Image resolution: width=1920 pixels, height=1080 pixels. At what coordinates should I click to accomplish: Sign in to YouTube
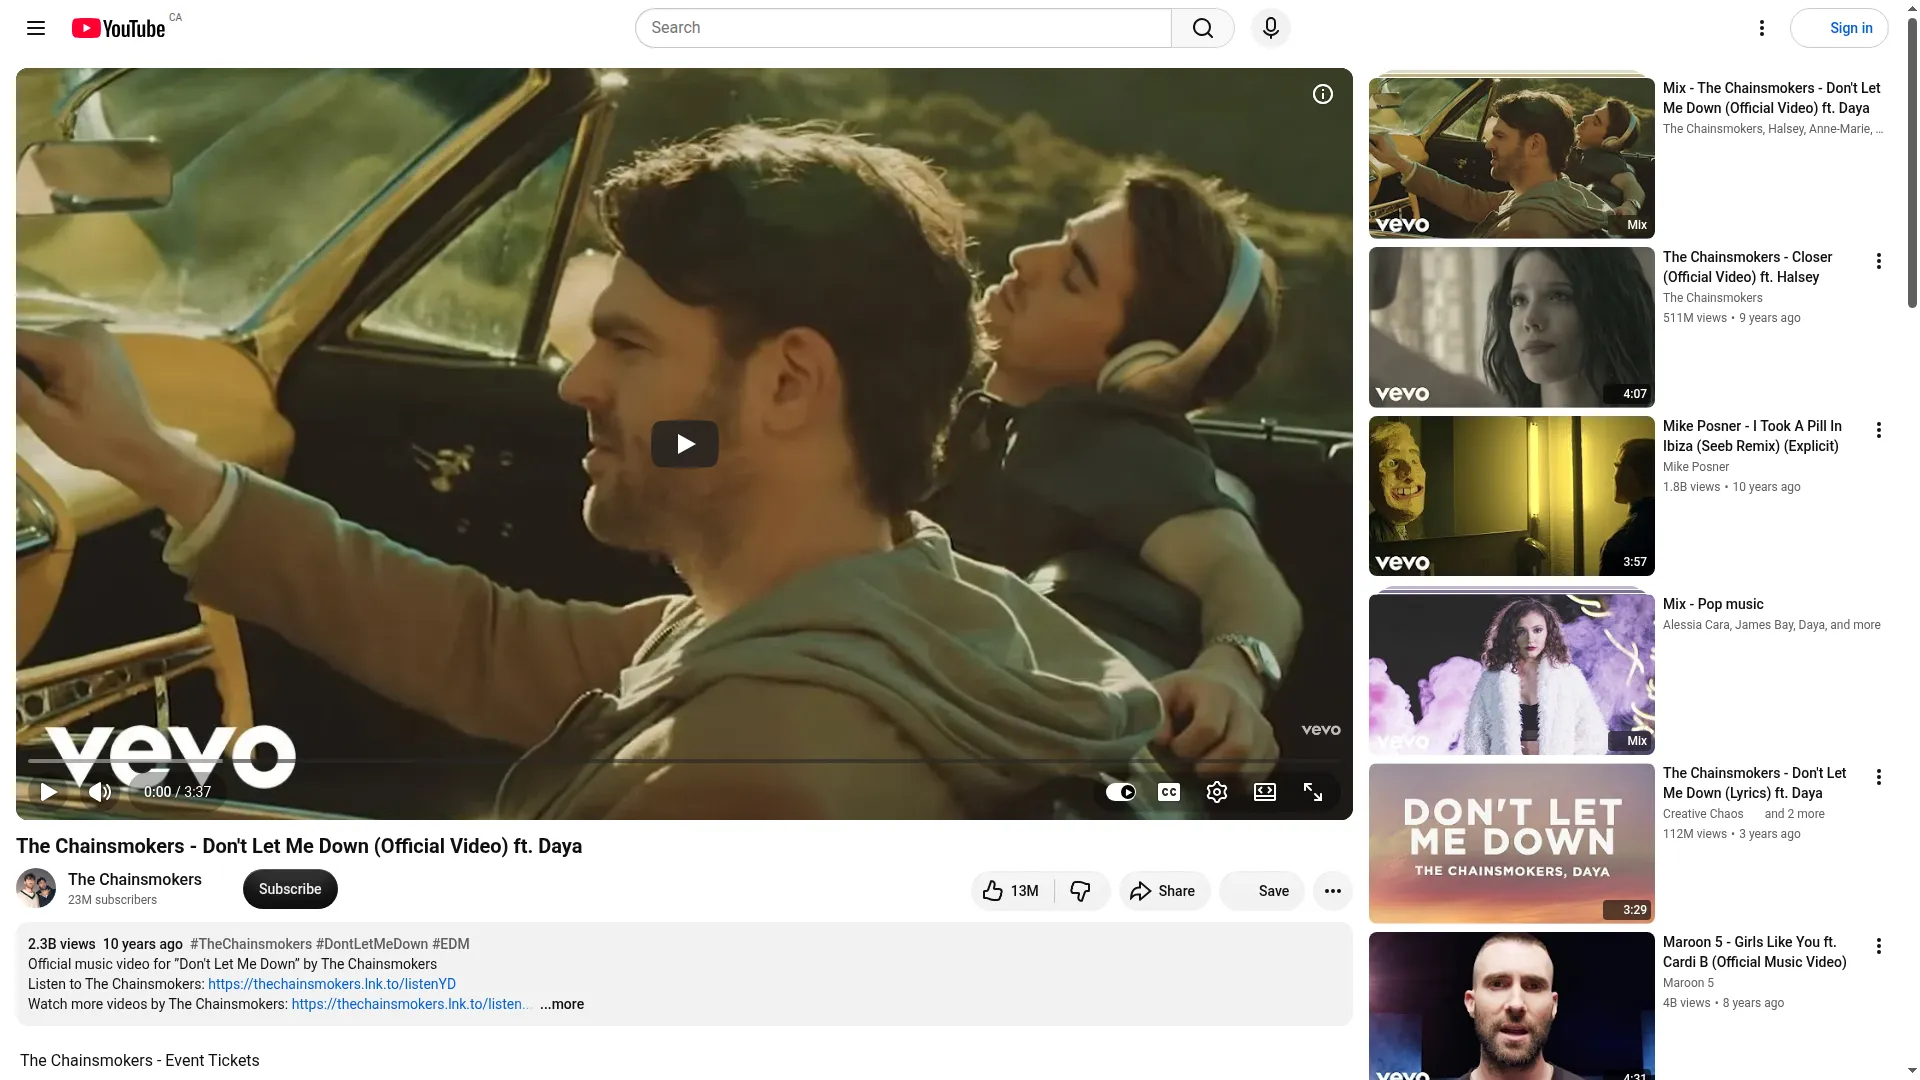(1839, 28)
